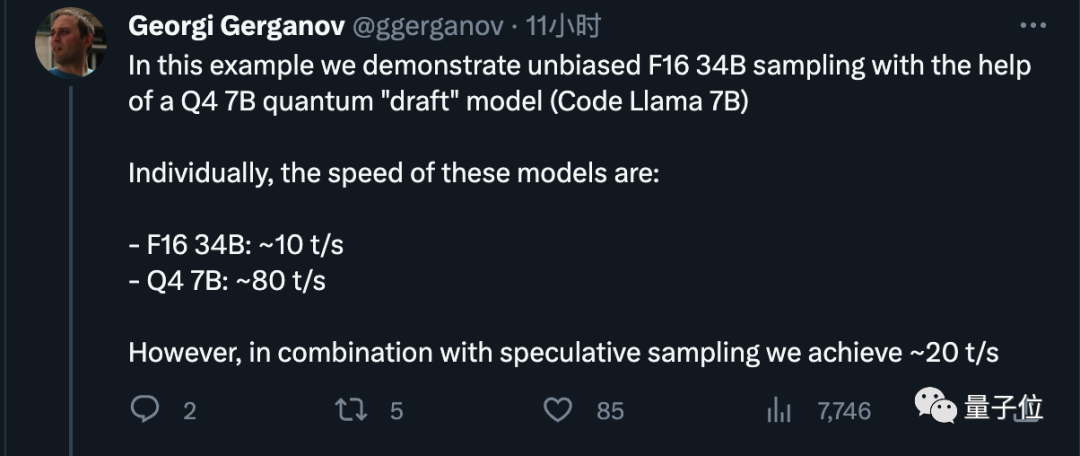This screenshot has height=456, width=1080.
Task: Retweet this speculative sampling post
Action: [349, 410]
